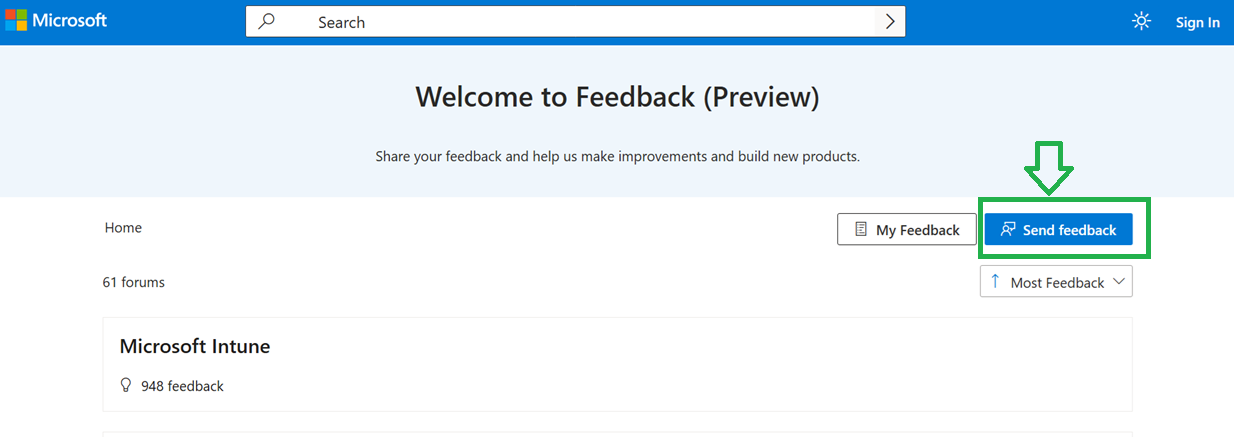Screen dimensions: 1234x437
Task: Click the chevron in the Most Feedback dropdown
Action: [1119, 282]
